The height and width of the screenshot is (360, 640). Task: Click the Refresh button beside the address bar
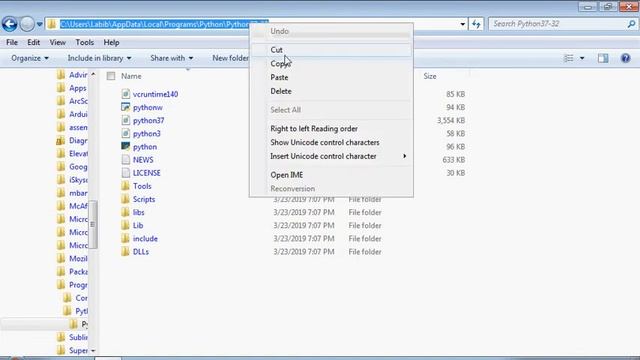(x=476, y=24)
